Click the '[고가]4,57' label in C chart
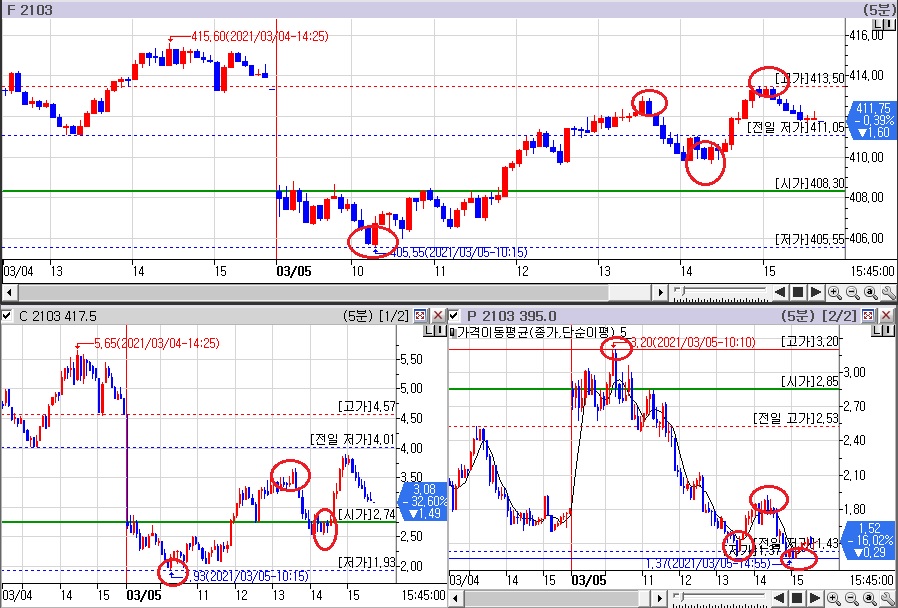Viewport: 898px width, 608px height. click(367, 406)
